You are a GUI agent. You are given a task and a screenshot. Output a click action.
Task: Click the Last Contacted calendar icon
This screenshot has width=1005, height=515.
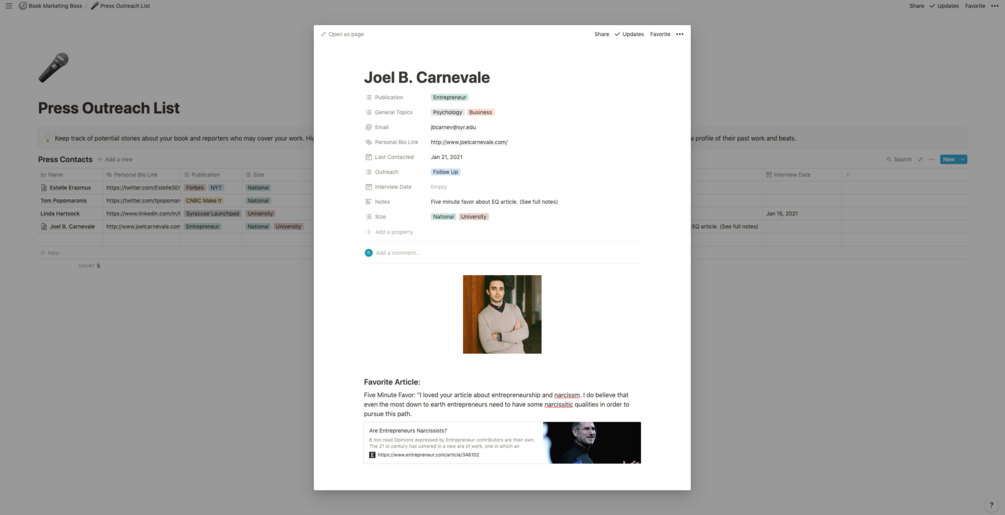369,157
